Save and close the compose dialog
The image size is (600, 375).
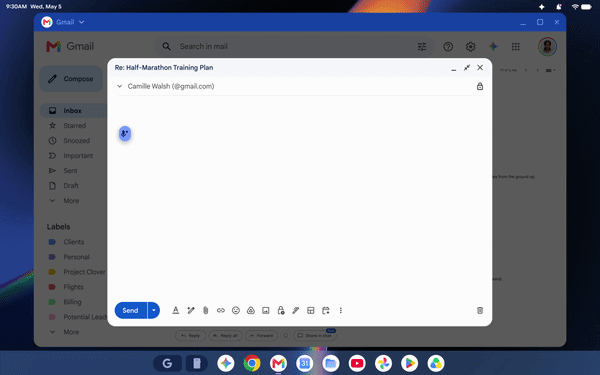(x=480, y=68)
